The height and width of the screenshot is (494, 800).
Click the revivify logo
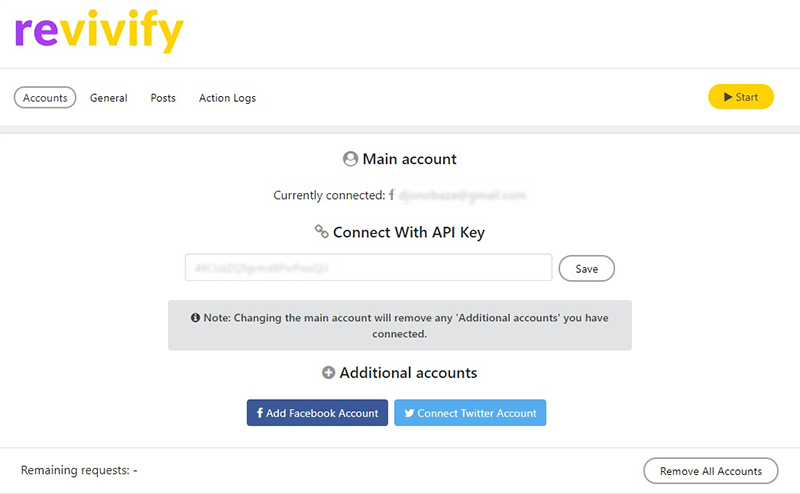coord(99,31)
